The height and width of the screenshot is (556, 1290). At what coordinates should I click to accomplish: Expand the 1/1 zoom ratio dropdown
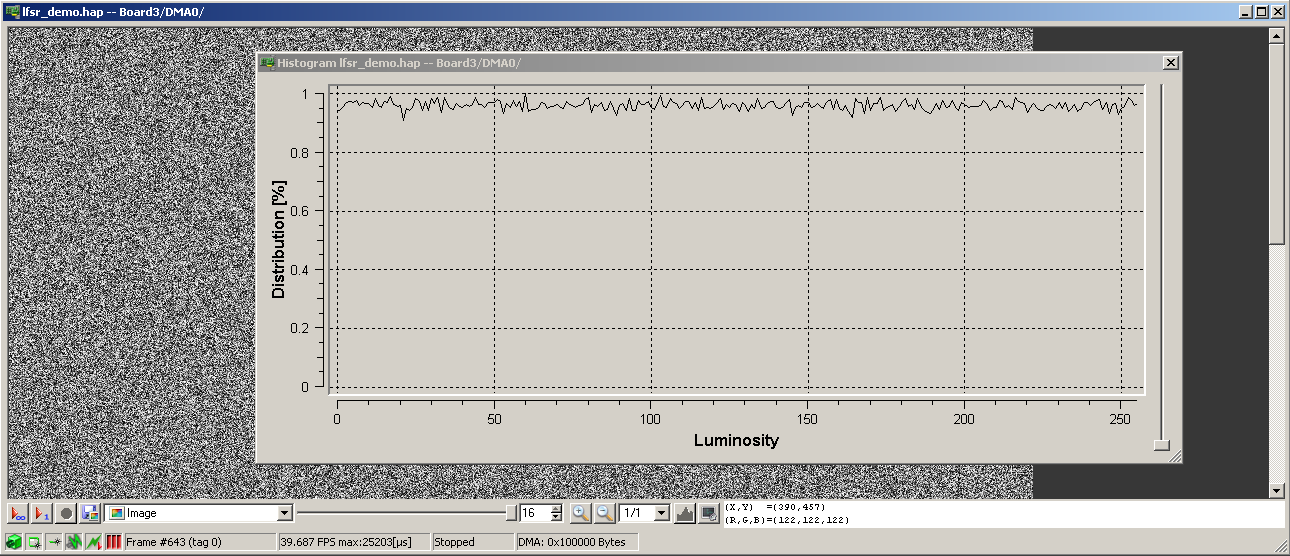coord(660,513)
